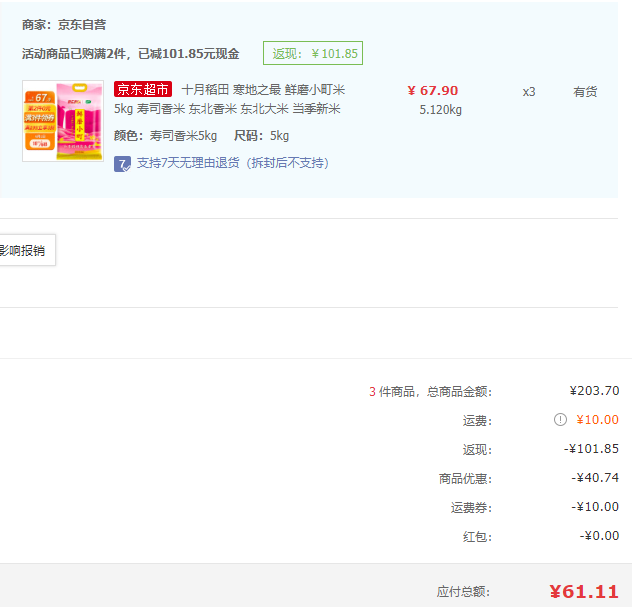The width and height of the screenshot is (632, 607).
Task: Click the green 返现 ¥101.85 badge
Action: click(x=312, y=54)
